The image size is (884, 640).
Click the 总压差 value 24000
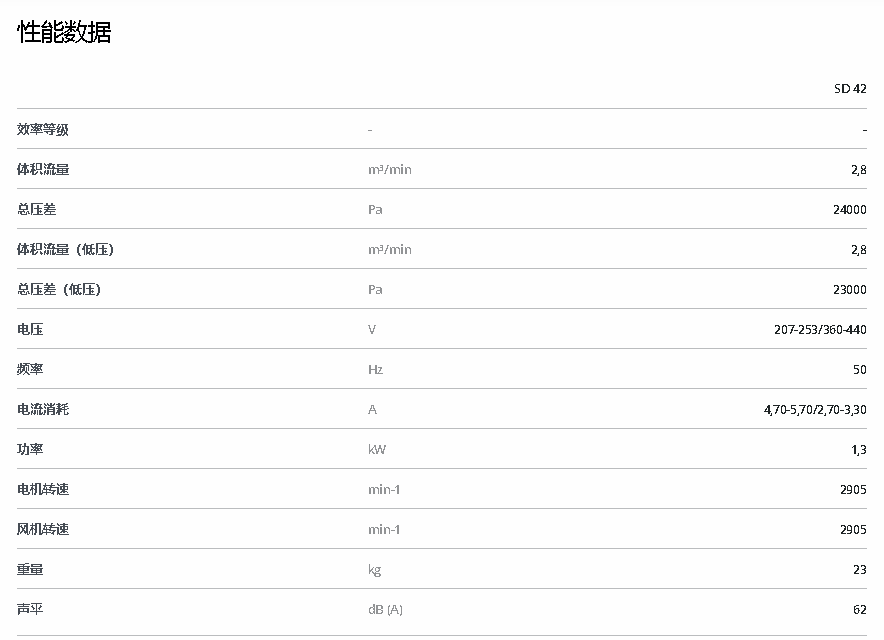click(x=850, y=209)
